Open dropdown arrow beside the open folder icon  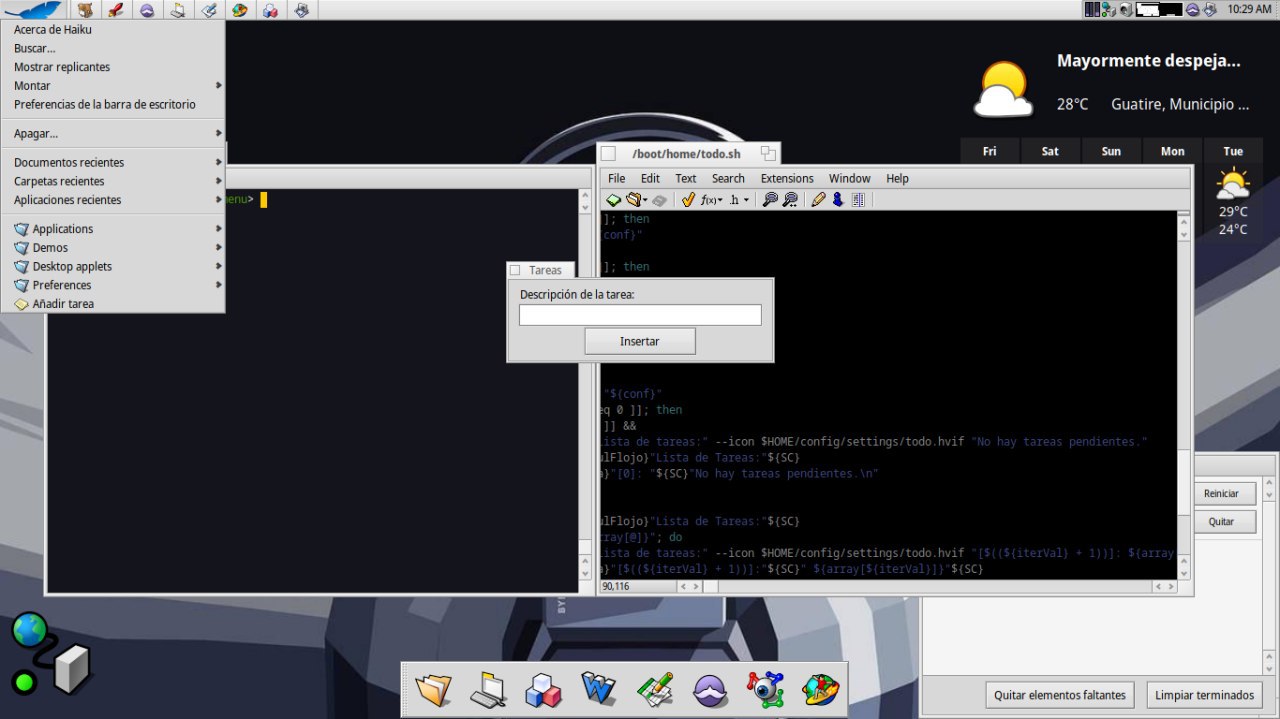[645, 200]
